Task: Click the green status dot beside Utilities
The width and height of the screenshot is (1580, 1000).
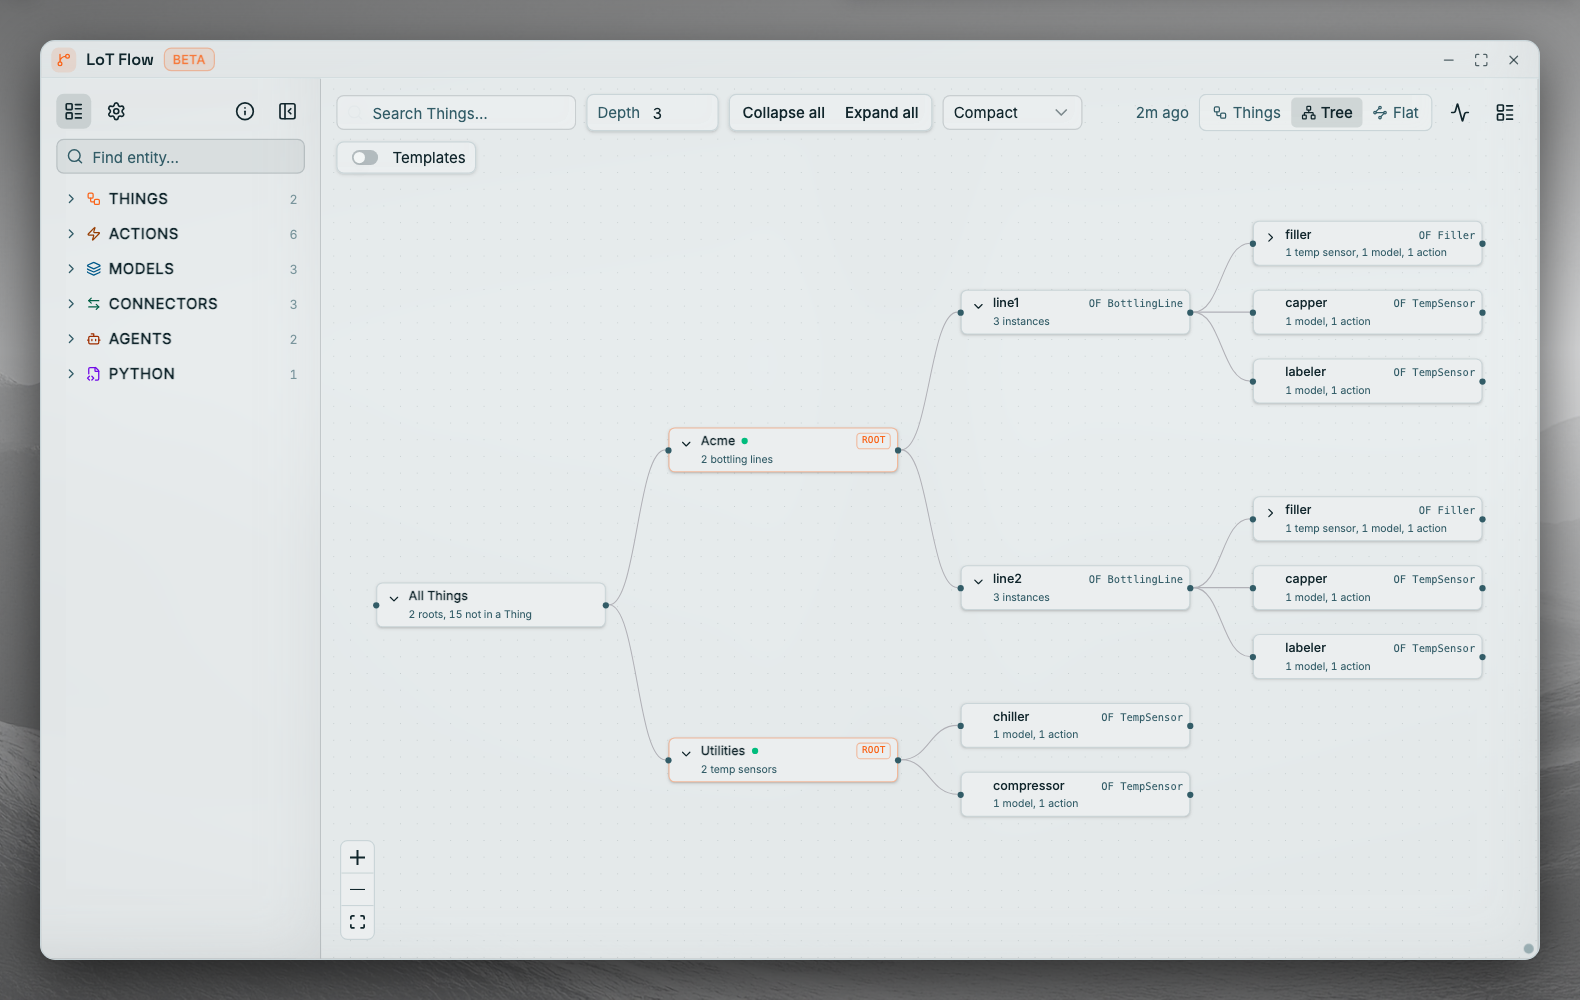Action: pyautogui.click(x=755, y=751)
